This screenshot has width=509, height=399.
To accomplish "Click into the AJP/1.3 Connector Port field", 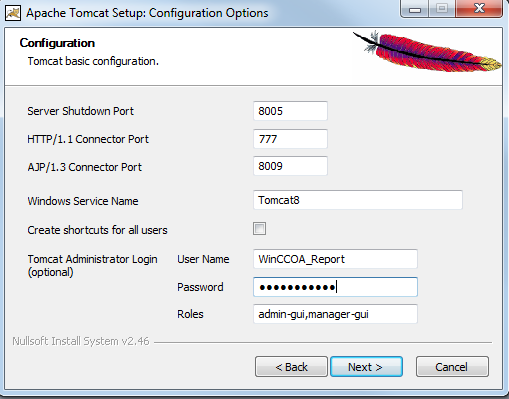I will click(x=290, y=166).
